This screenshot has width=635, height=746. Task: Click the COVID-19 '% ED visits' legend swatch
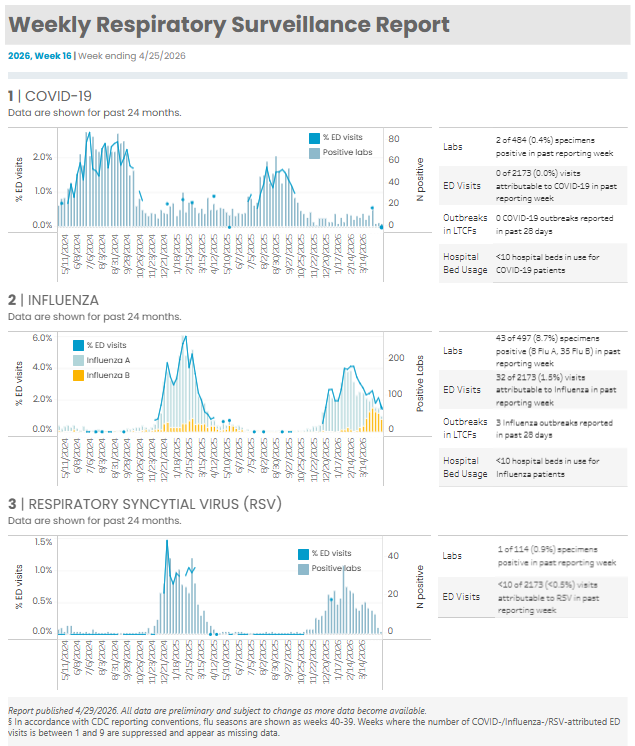click(314, 138)
